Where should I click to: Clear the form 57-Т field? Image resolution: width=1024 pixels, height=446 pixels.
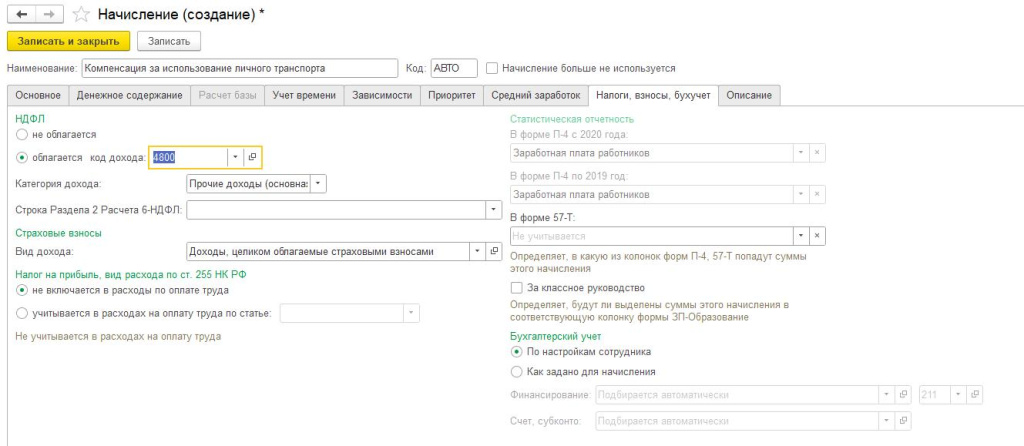[817, 235]
